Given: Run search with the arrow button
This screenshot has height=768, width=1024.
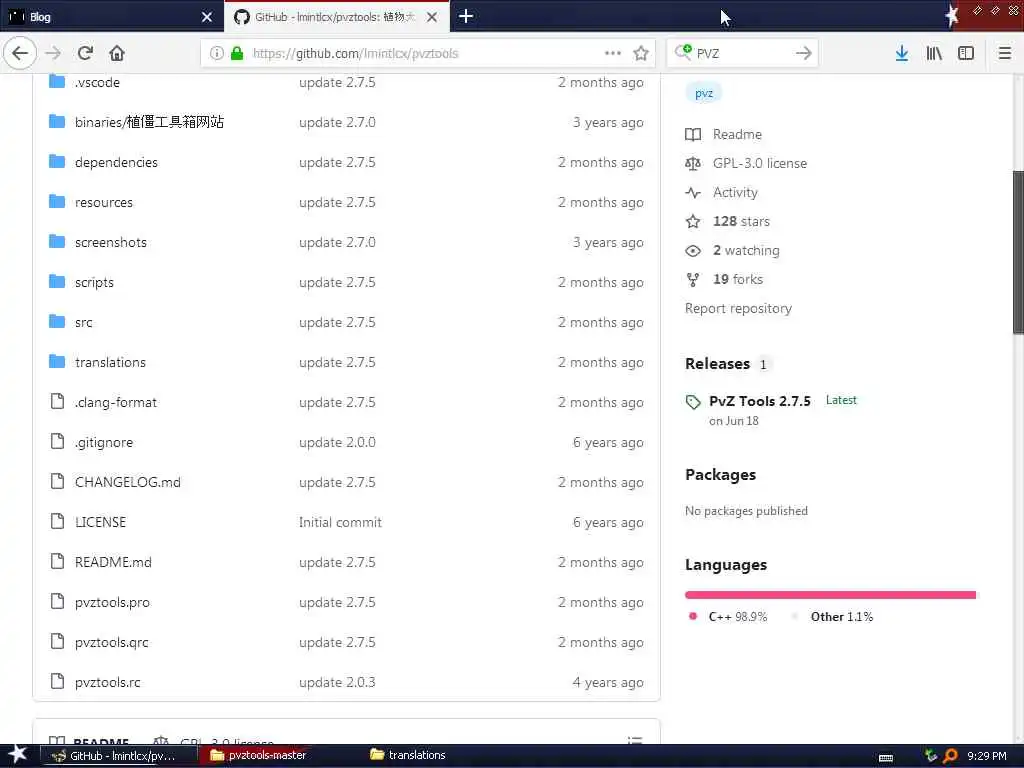Looking at the screenshot, I should 803,53.
